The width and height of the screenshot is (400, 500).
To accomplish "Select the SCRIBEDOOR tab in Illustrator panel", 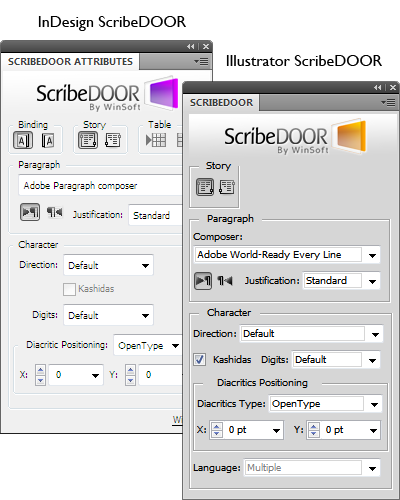I will click(x=221, y=103).
